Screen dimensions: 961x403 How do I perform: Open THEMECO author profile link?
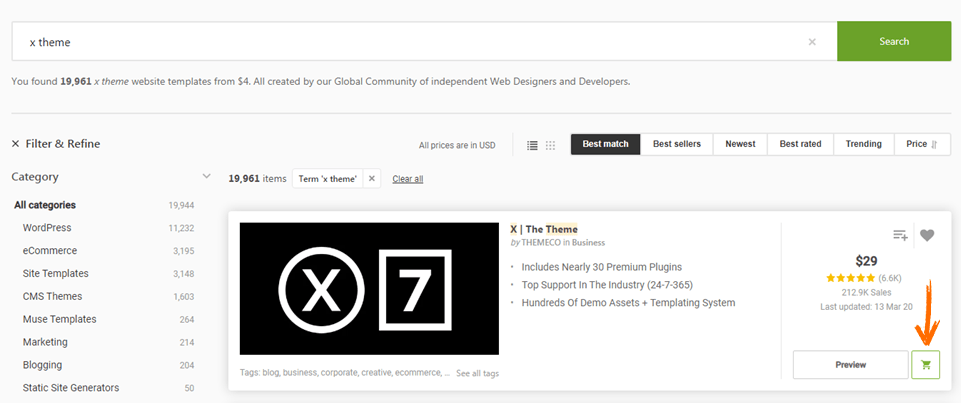coord(541,243)
